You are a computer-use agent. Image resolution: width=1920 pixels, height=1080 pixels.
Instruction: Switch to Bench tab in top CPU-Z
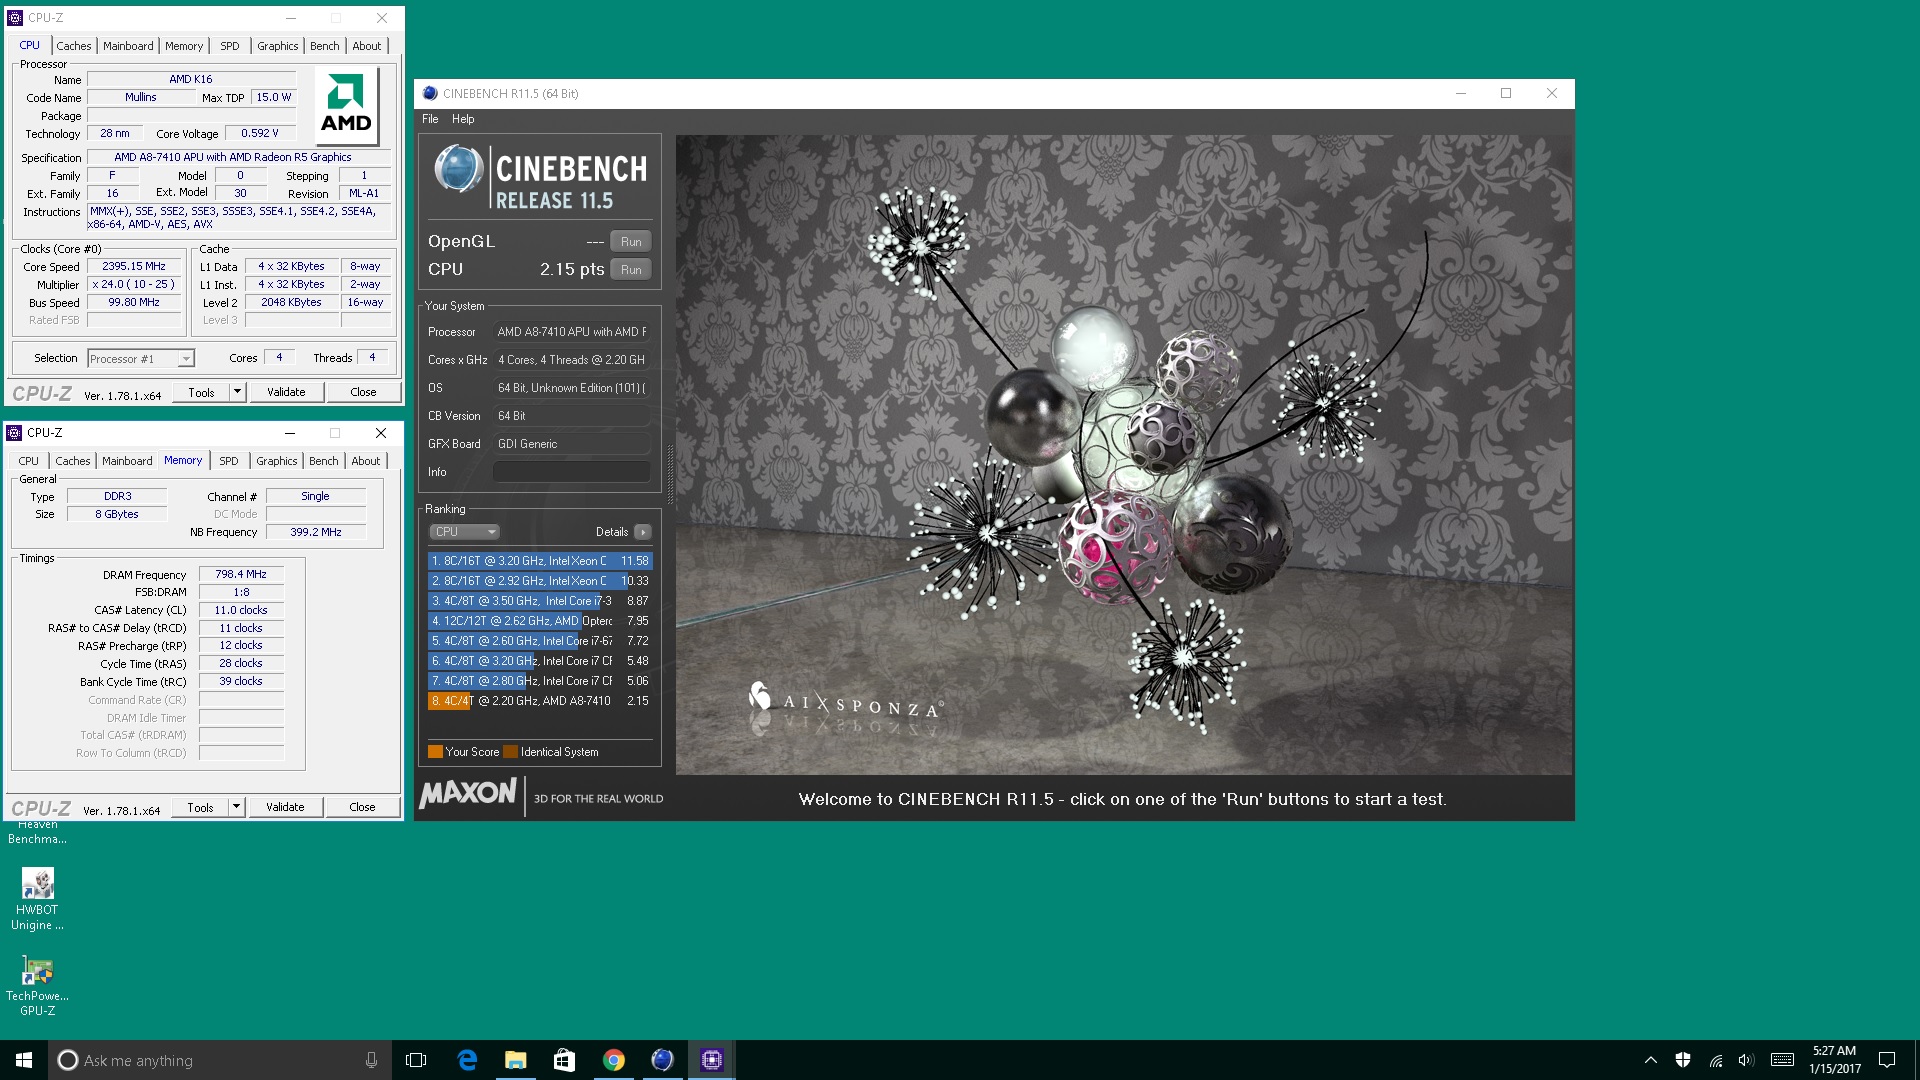click(324, 46)
